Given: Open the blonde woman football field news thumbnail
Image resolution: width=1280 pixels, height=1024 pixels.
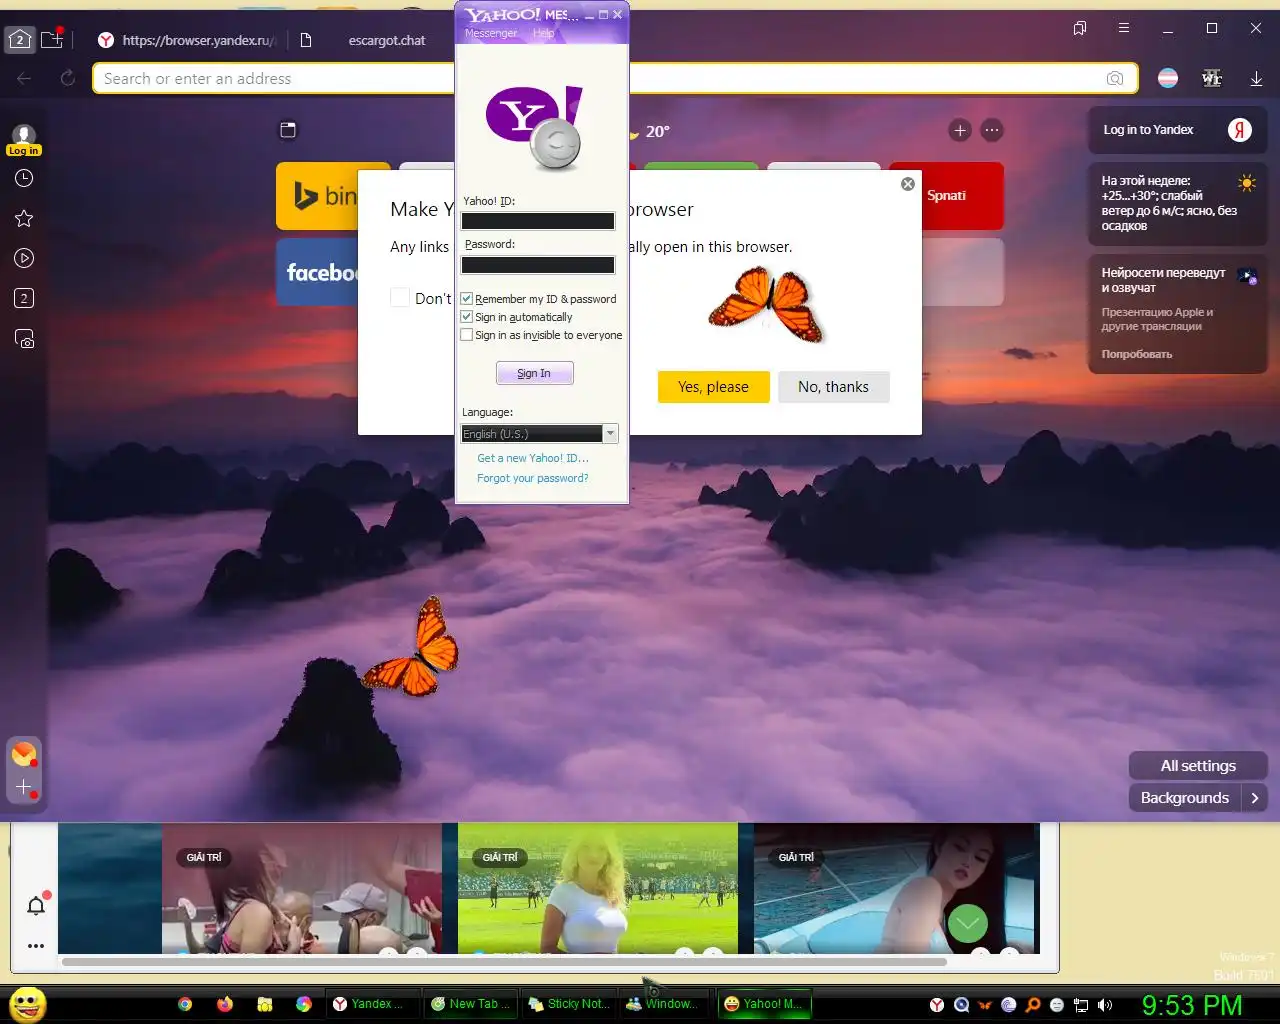Looking at the screenshot, I should tap(598, 888).
